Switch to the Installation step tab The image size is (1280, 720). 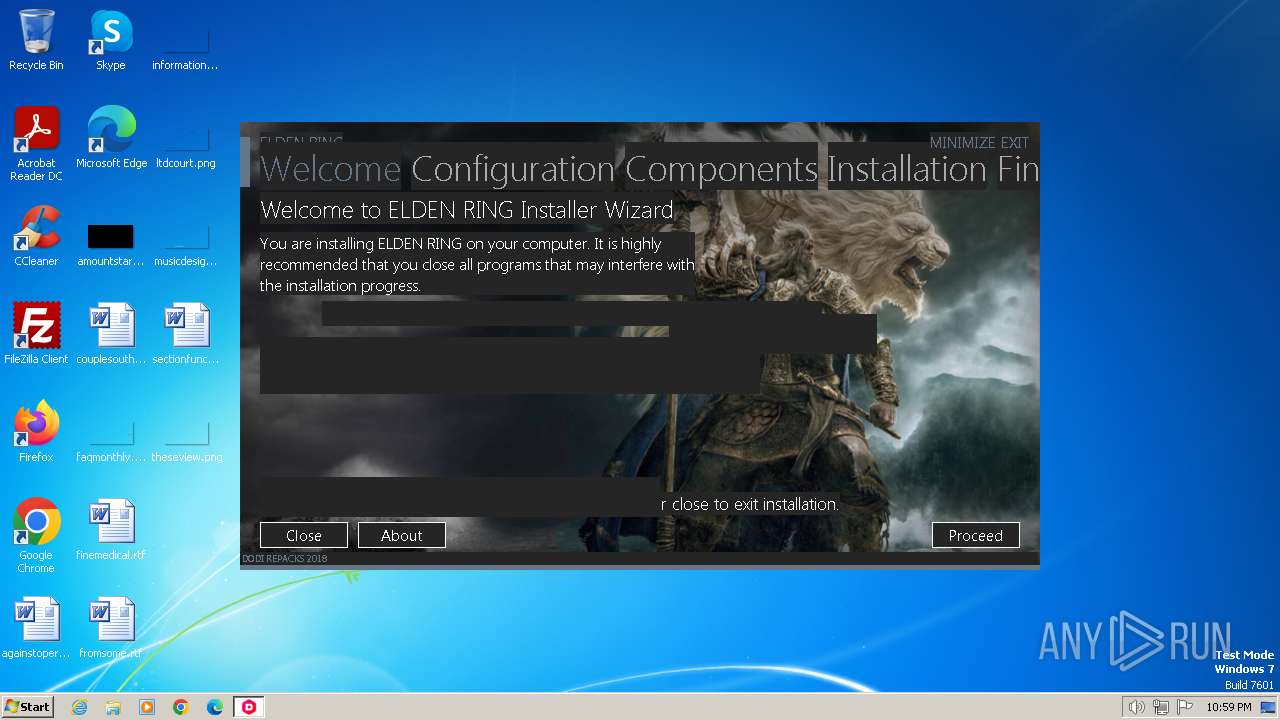[x=907, y=169]
